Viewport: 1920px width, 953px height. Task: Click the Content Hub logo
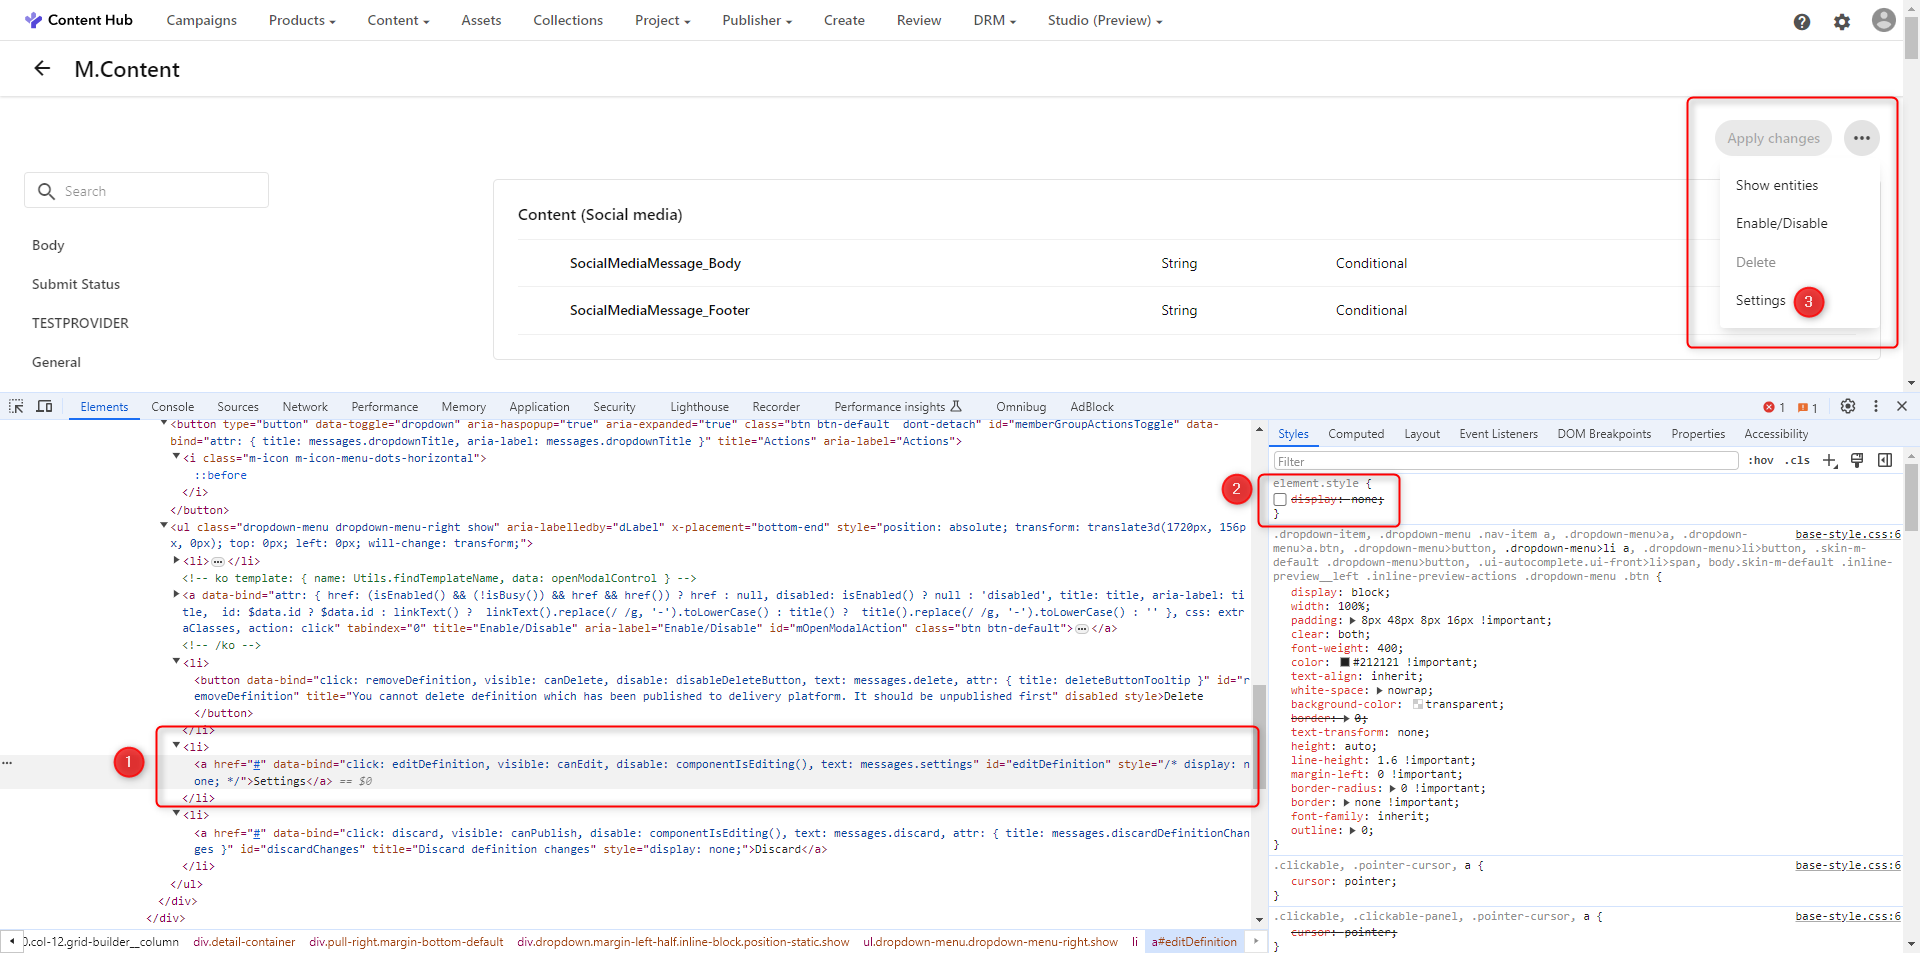tap(78, 20)
